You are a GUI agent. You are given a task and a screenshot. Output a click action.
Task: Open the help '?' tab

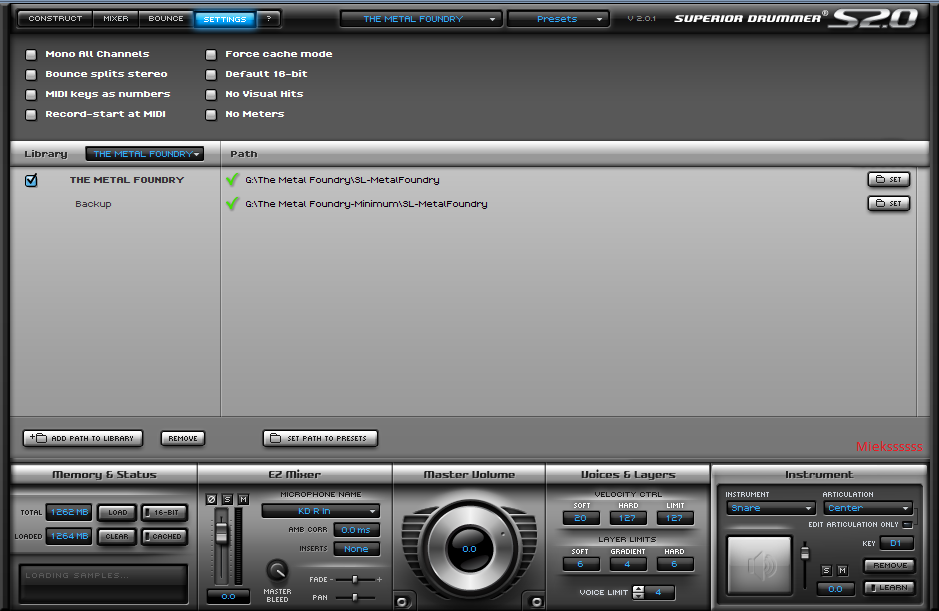click(x=269, y=19)
